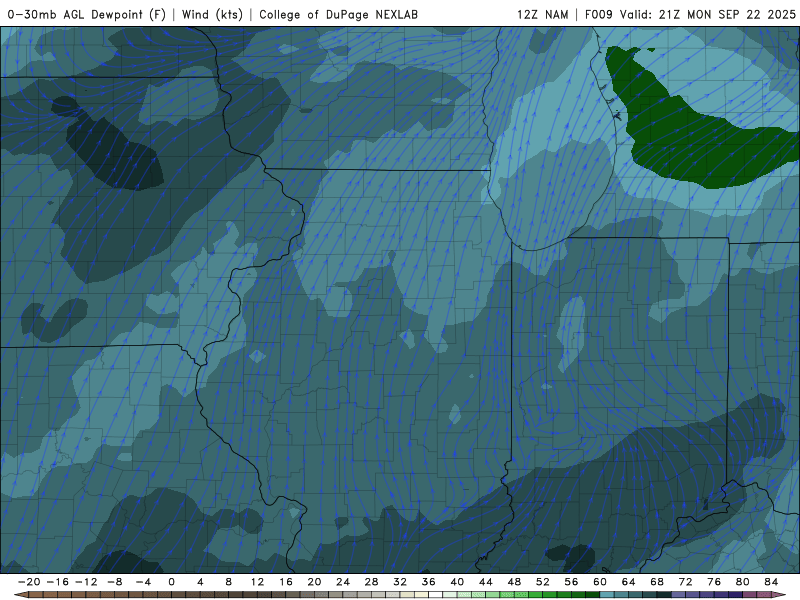This screenshot has height=600, width=800.
Task: Click the 24 label on the color scale
Action: click(343, 582)
